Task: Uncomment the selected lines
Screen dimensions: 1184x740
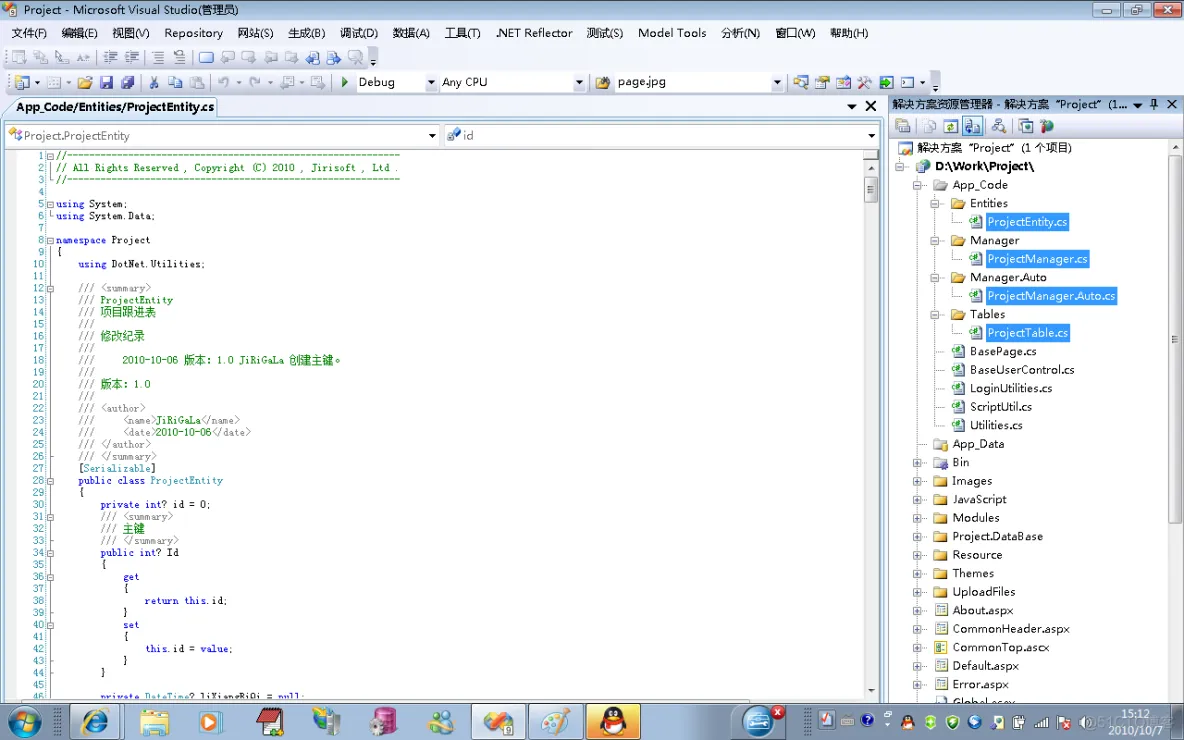Action: coord(179,57)
